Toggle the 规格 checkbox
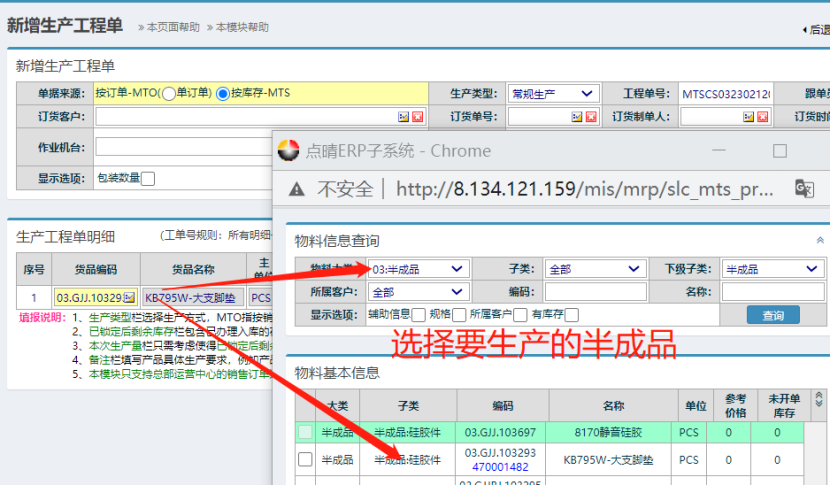831x485 pixels. 459,315
